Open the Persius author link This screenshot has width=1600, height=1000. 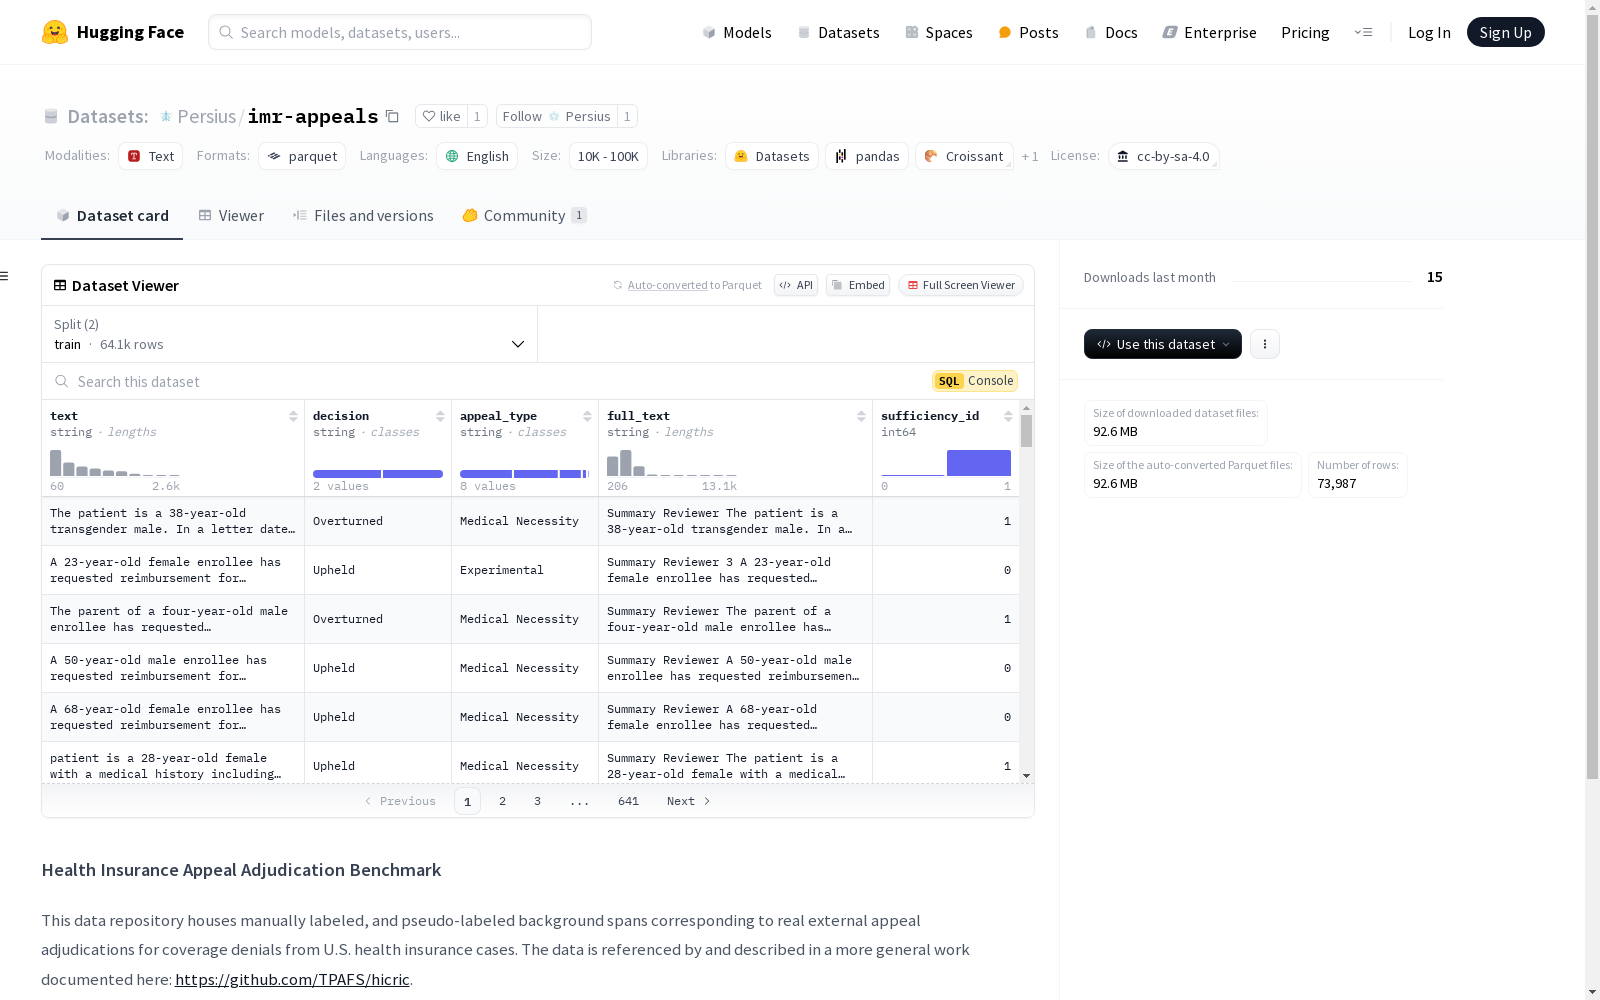pyautogui.click(x=206, y=117)
